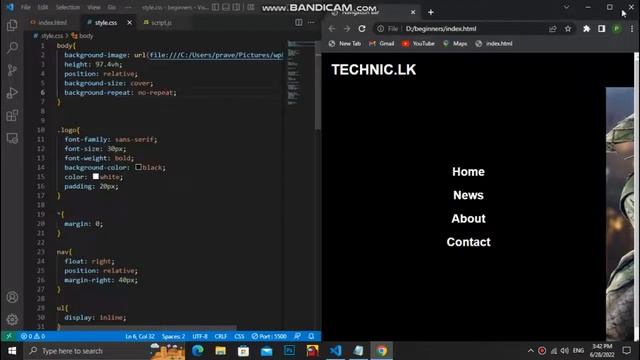Screen dimensions: 640x360
Task: Open the Maps bookmark
Action: (455, 43)
